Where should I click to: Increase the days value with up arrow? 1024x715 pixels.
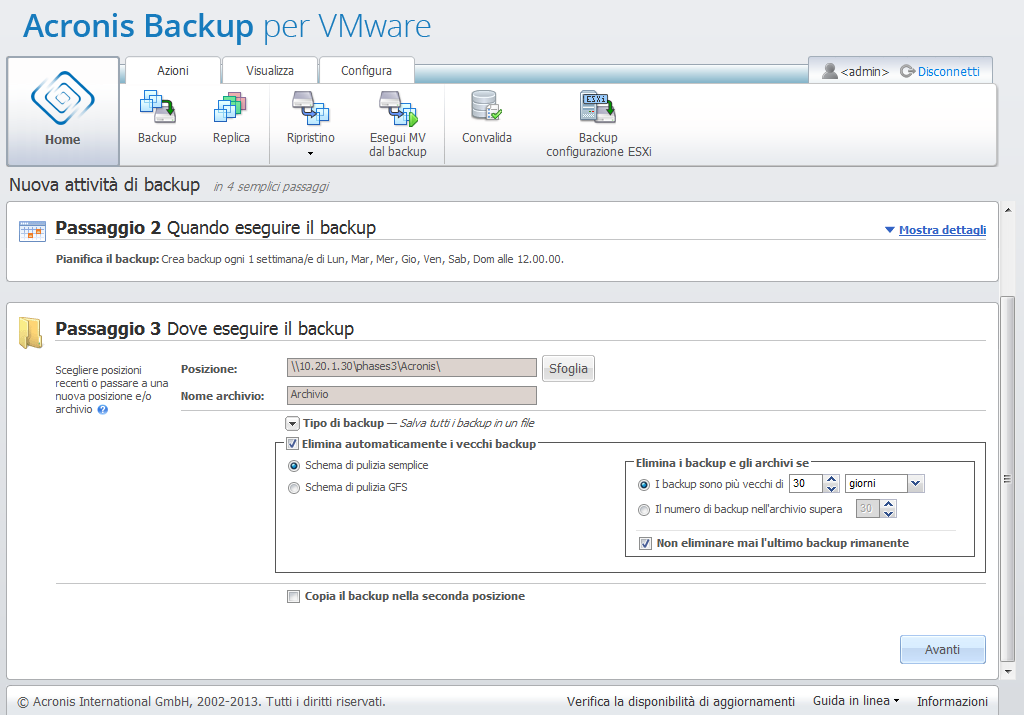pyautogui.click(x=831, y=479)
